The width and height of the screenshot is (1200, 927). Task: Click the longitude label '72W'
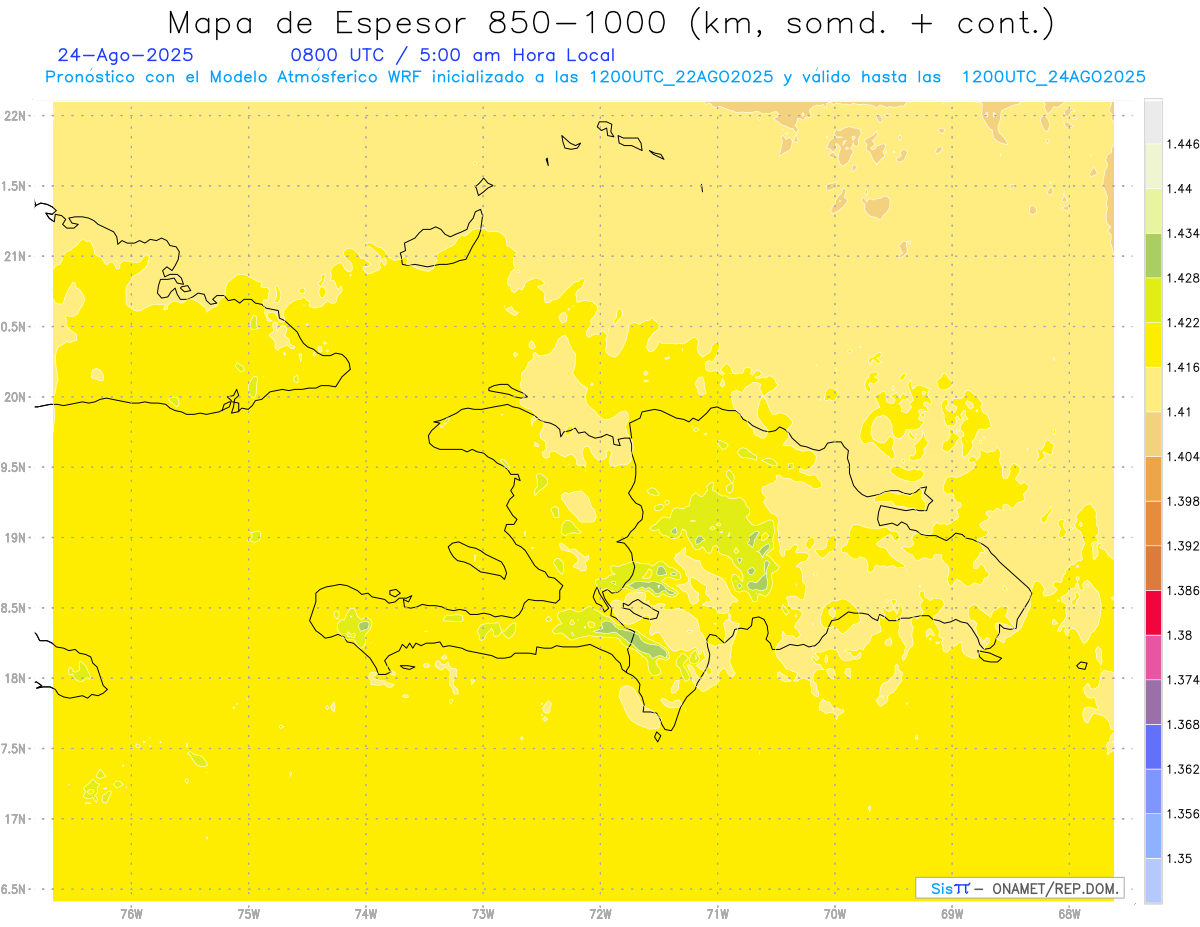coord(600,914)
